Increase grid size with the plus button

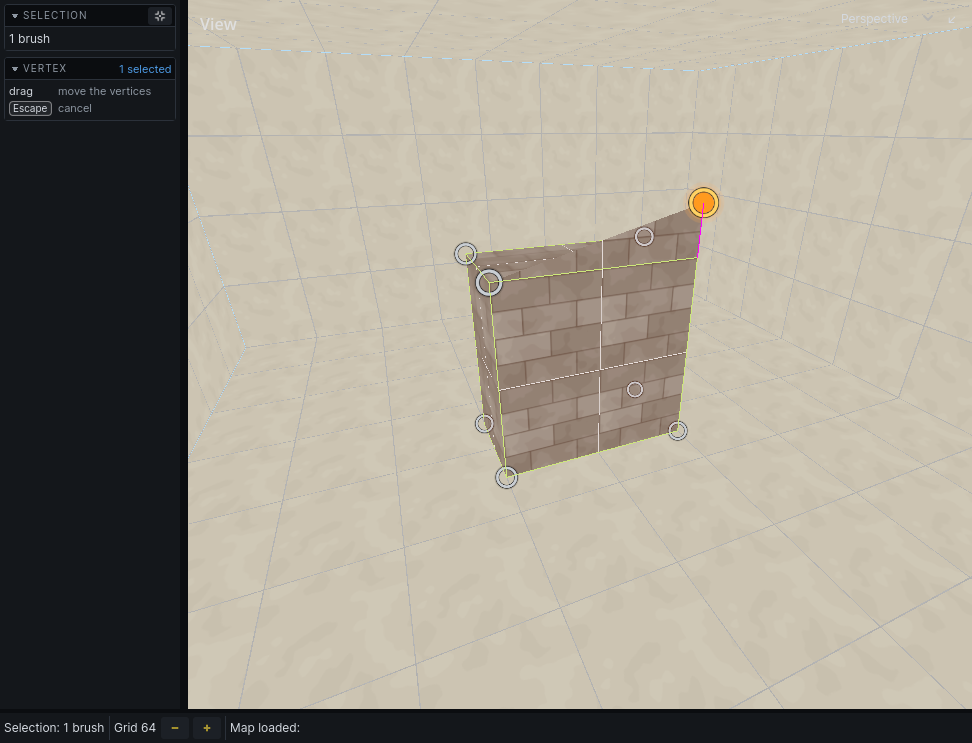click(x=207, y=728)
